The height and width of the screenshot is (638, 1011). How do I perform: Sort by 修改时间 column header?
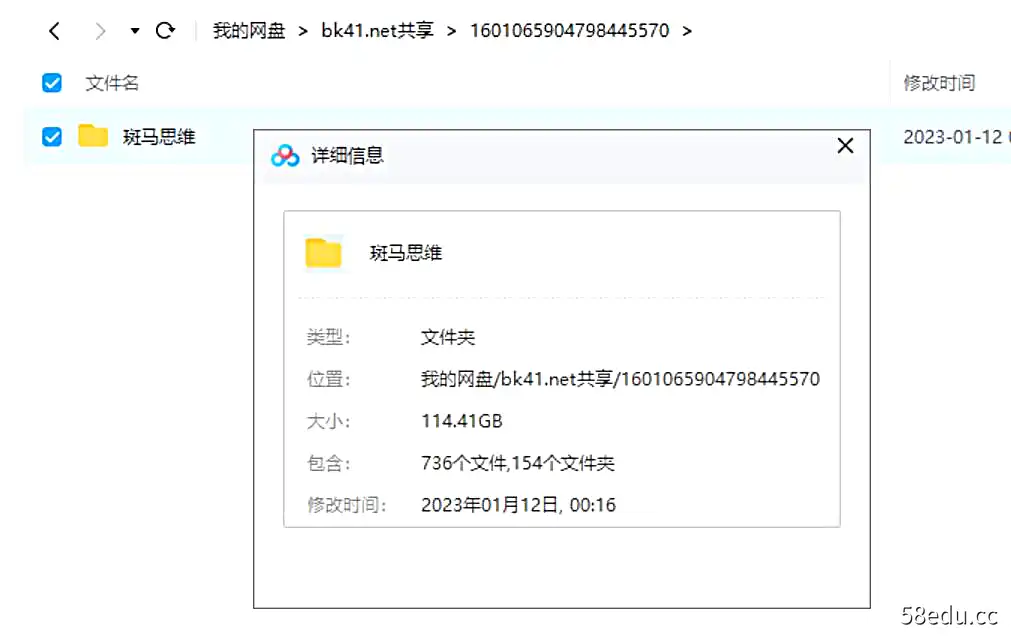tap(939, 83)
